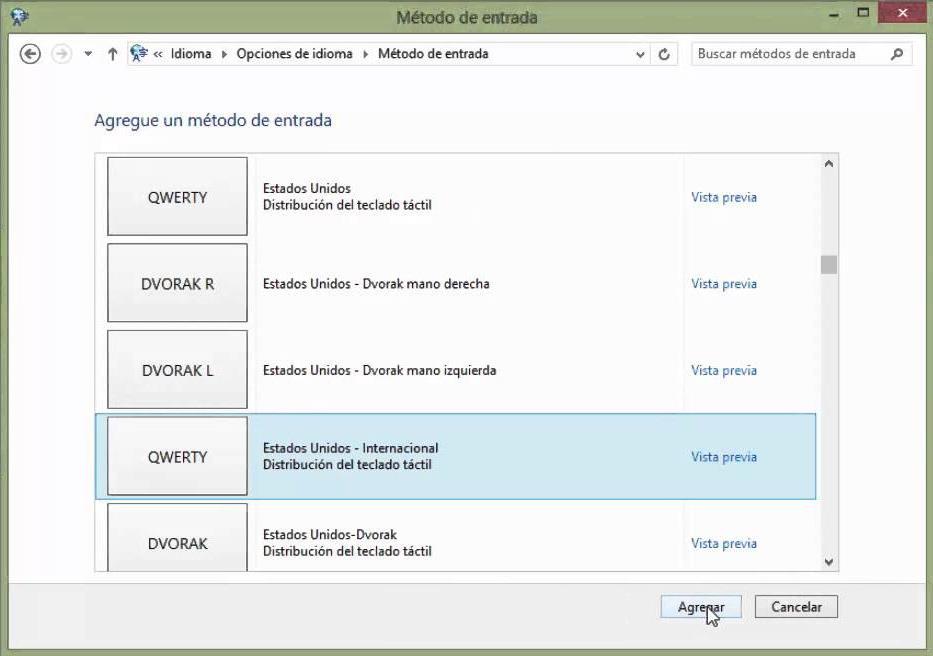Open the recent locations dropdown arrow
933x656 pixels.
tap(88, 54)
